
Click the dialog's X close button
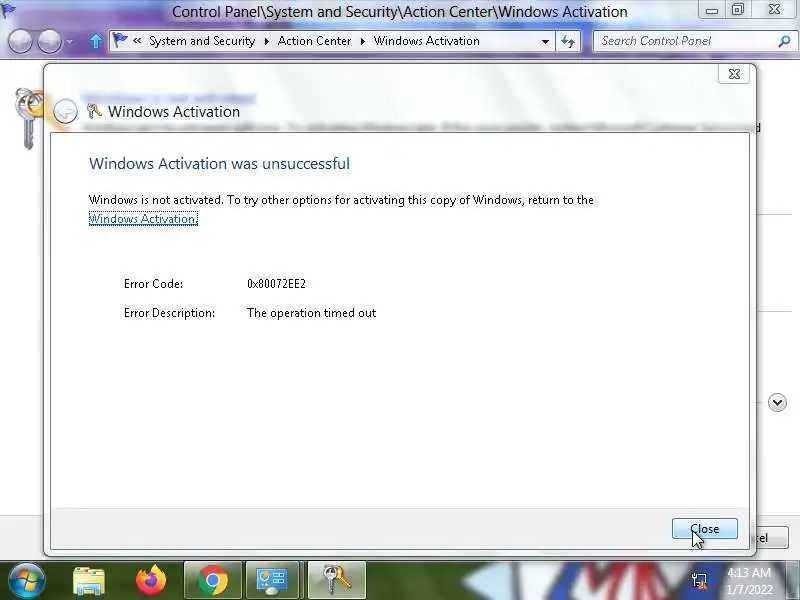pyautogui.click(x=734, y=74)
